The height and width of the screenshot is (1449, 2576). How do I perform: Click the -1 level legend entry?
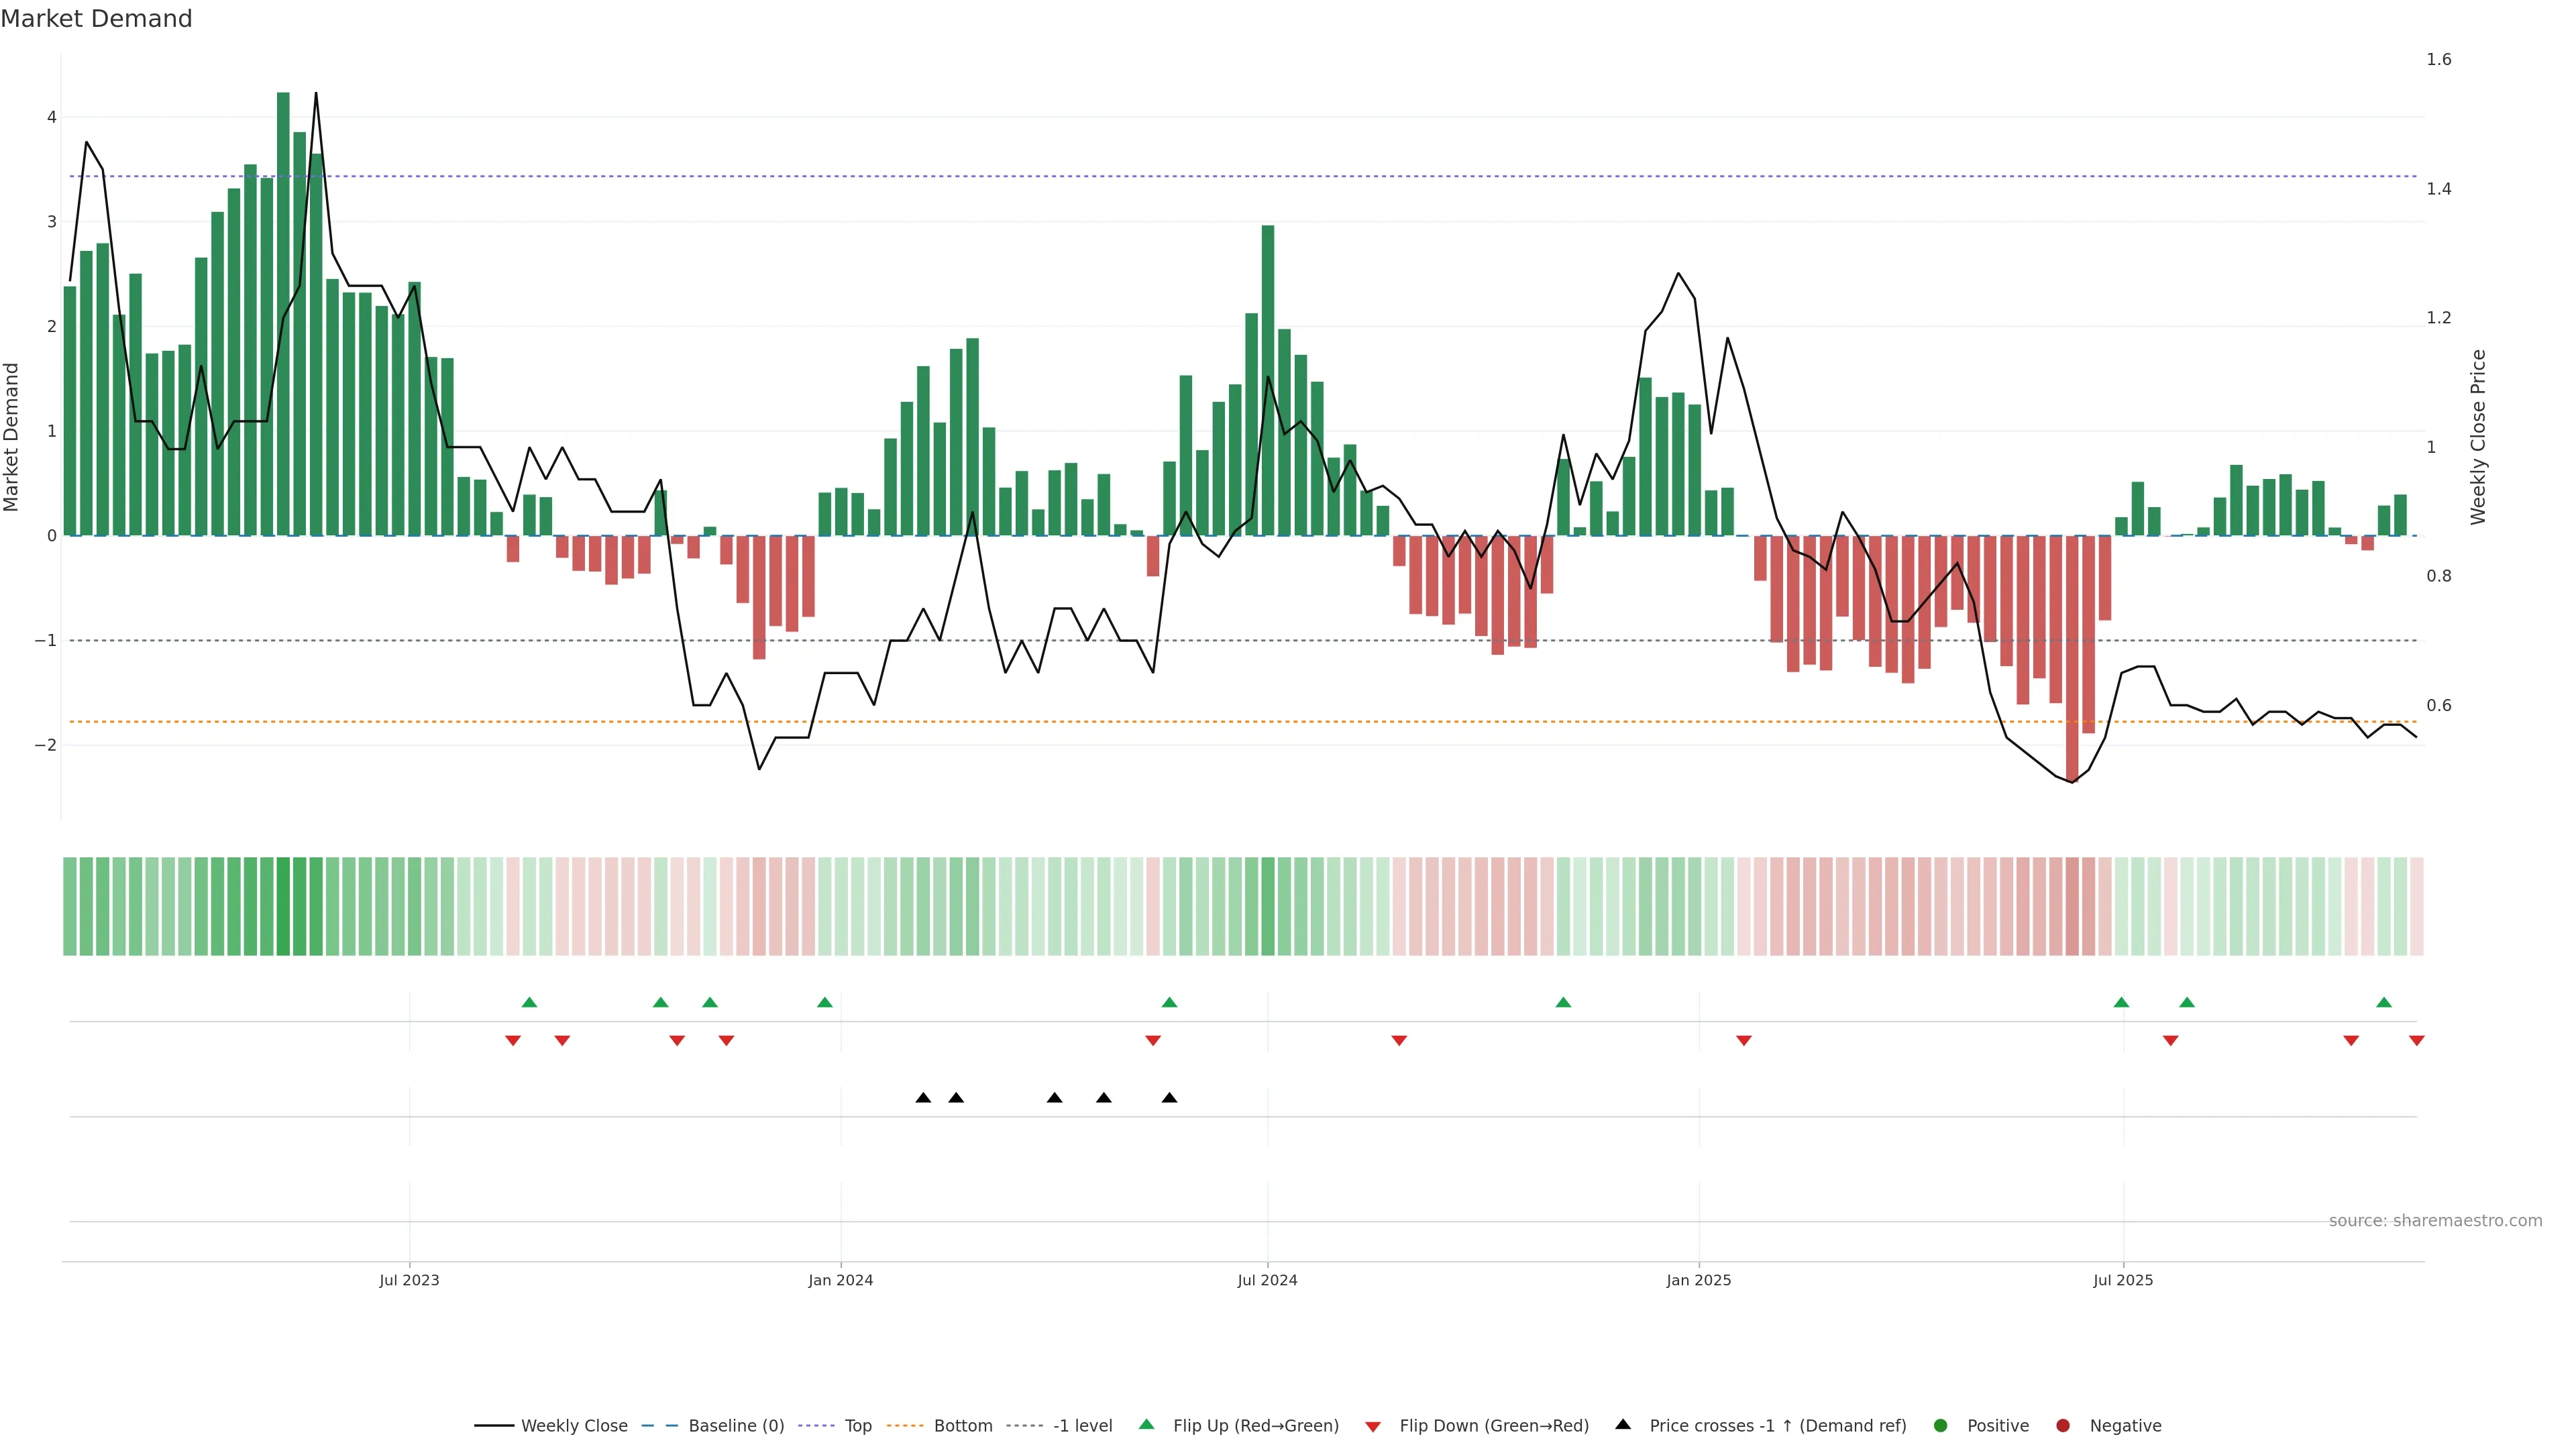(x=1082, y=1425)
